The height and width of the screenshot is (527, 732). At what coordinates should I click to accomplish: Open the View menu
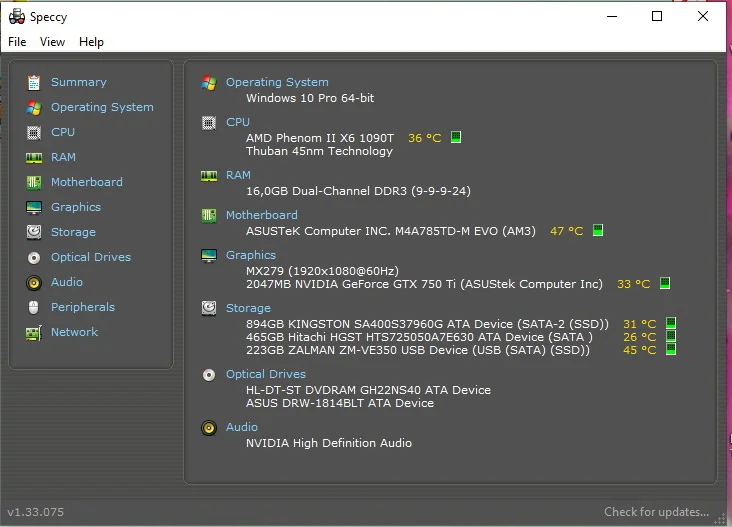coord(52,42)
